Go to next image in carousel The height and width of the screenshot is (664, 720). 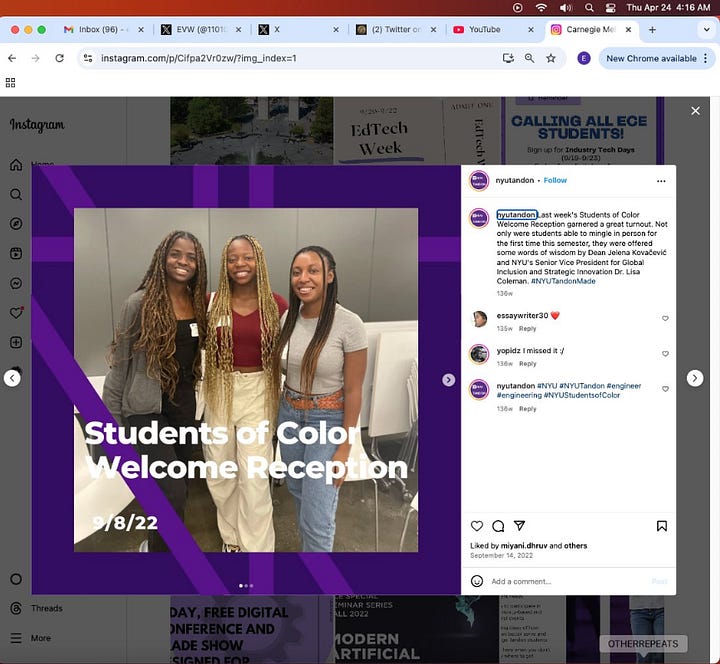449,380
